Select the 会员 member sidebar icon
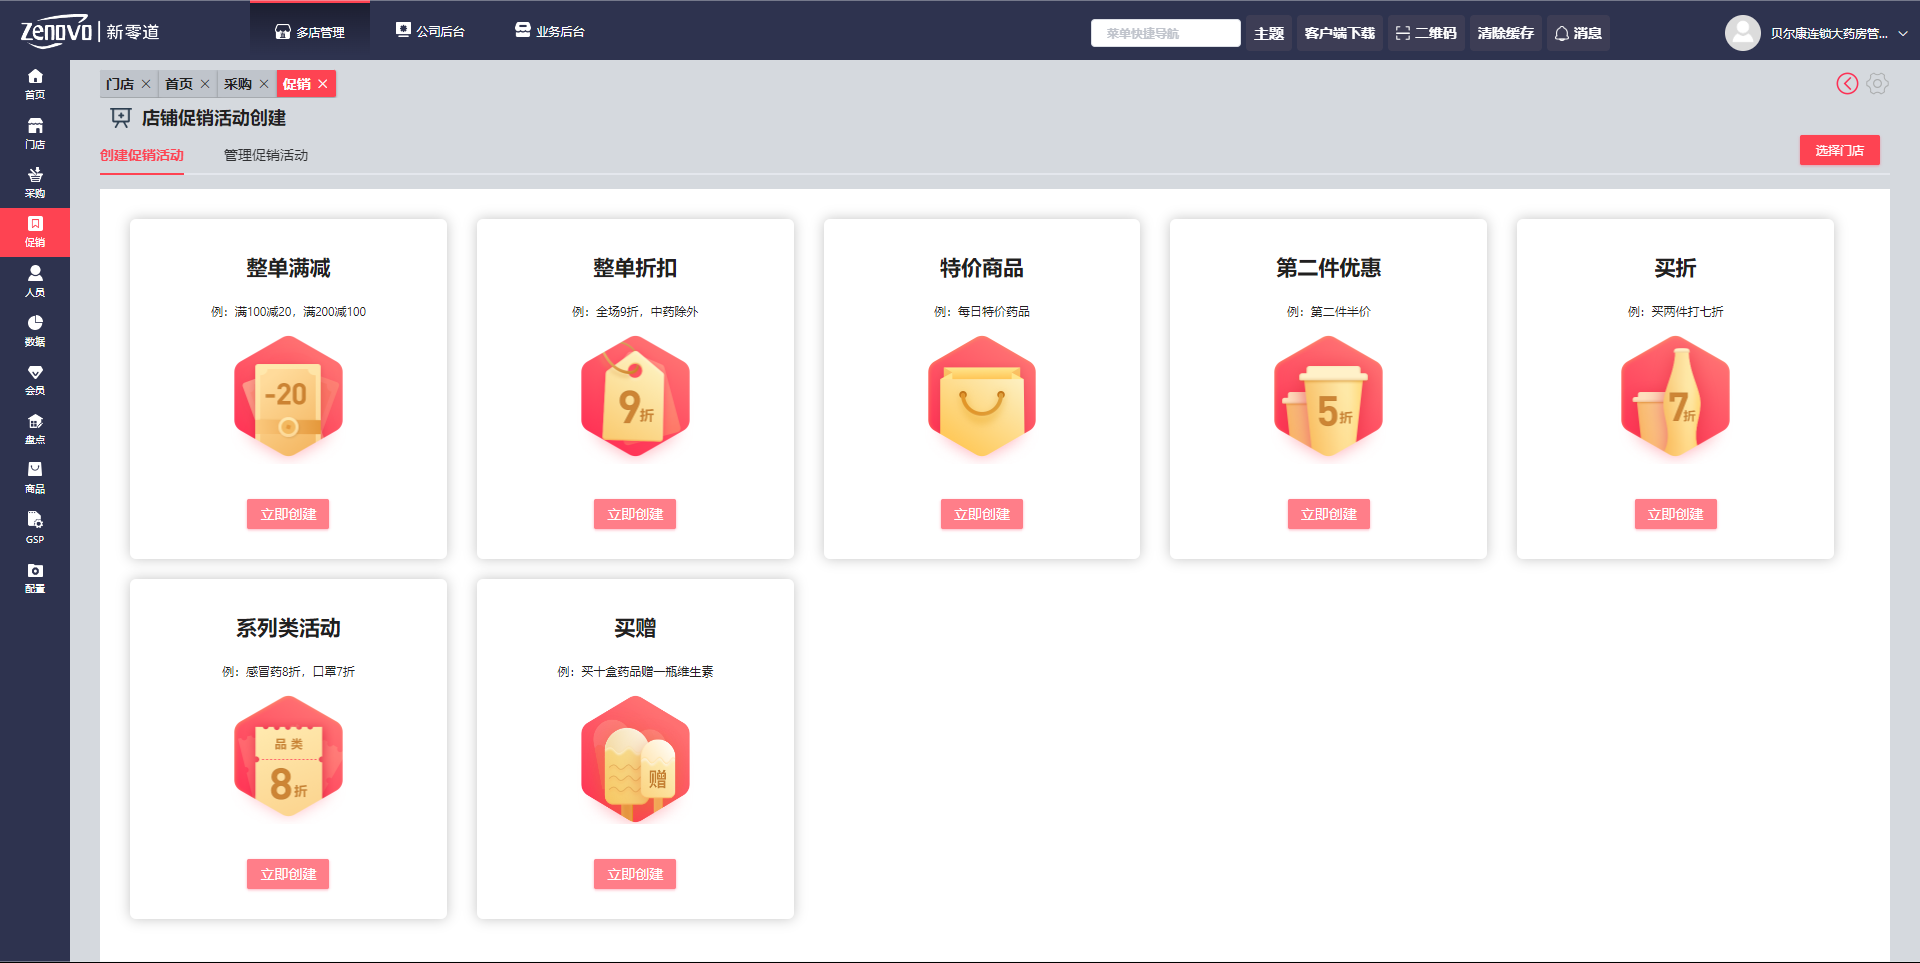This screenshot has height=963, width=1920. pos(35,380)
